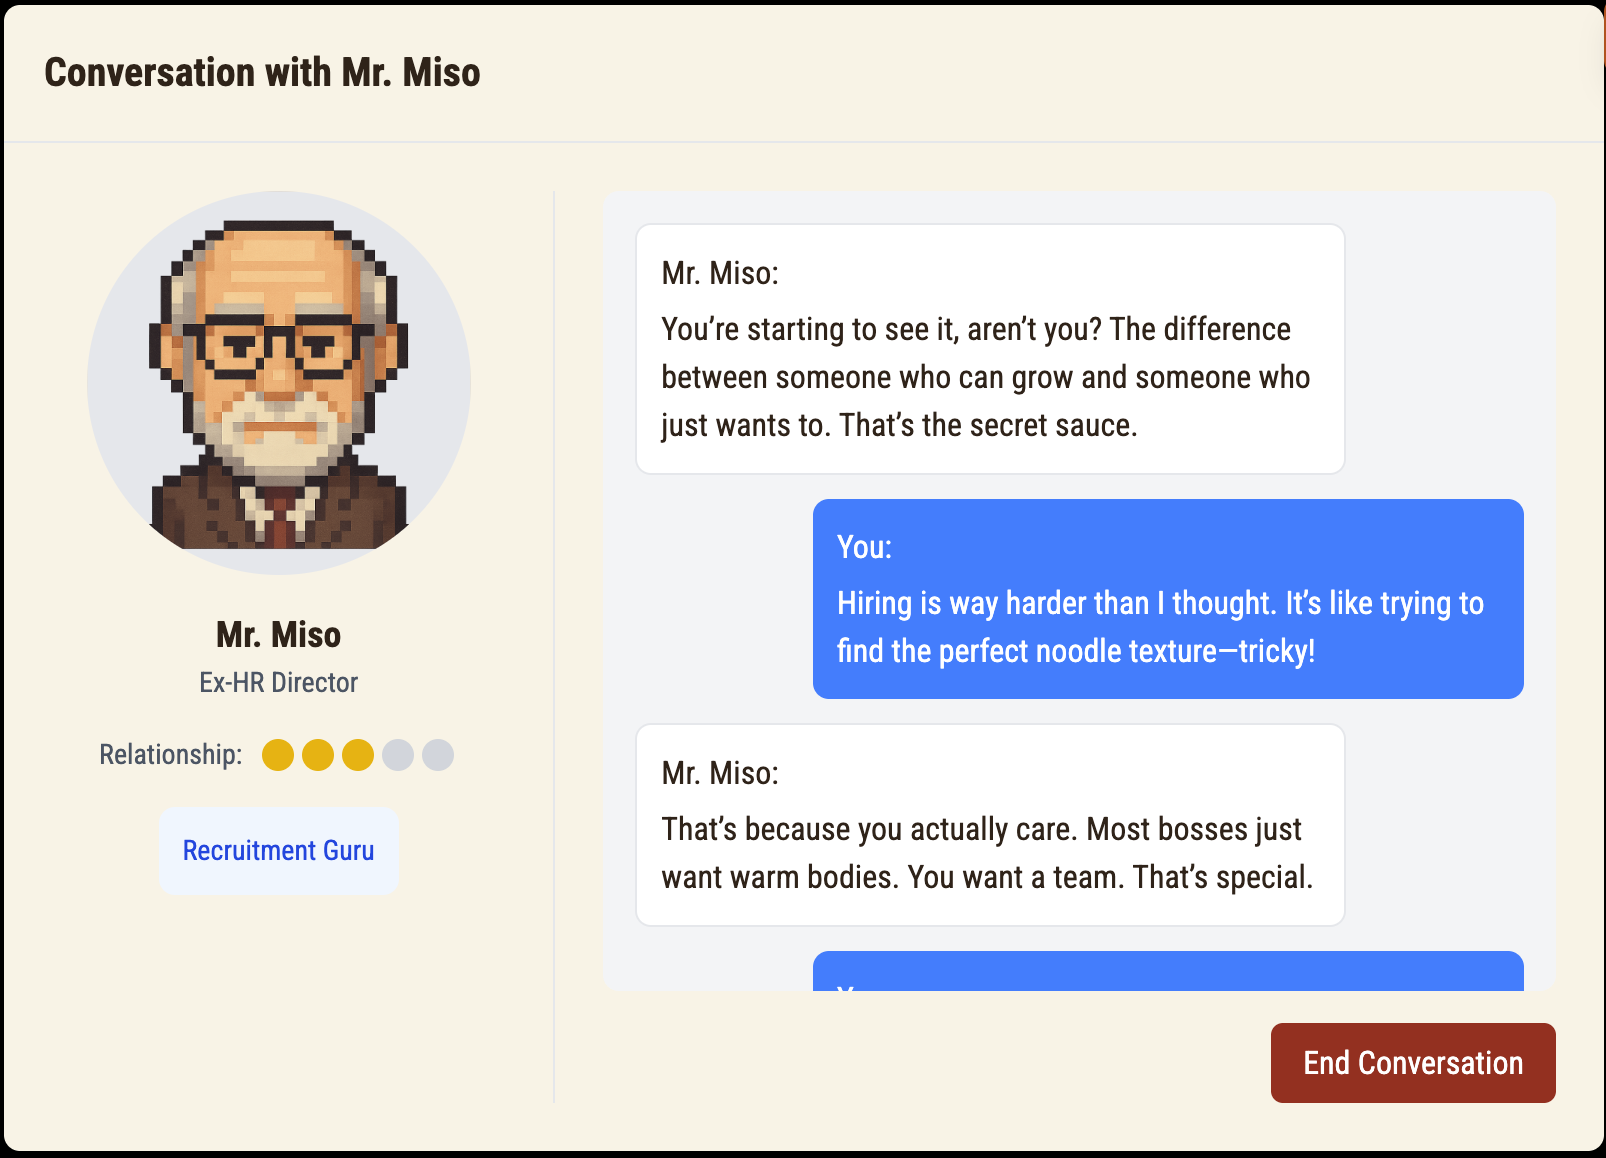1606x1158 pixels.
Task: Click the "You:" sender label in blue bubble
Action: tap(864, 547)
